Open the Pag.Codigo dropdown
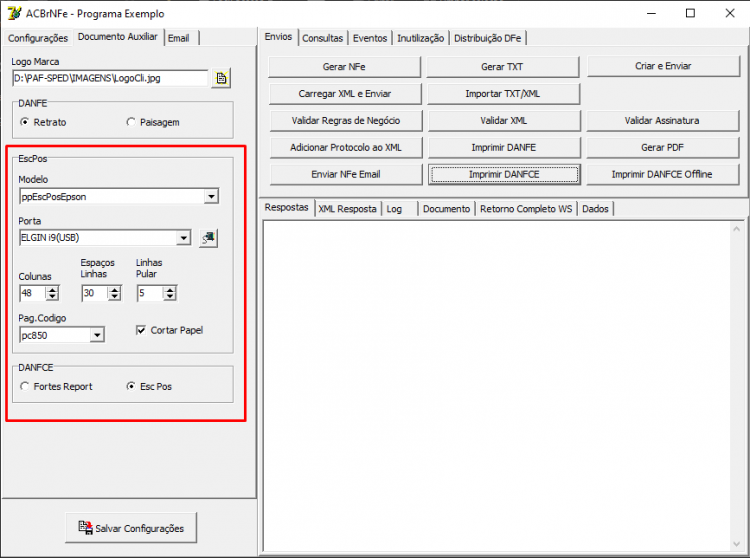The width and height of the screenshot is (750, 558). [x=97, y=335]
